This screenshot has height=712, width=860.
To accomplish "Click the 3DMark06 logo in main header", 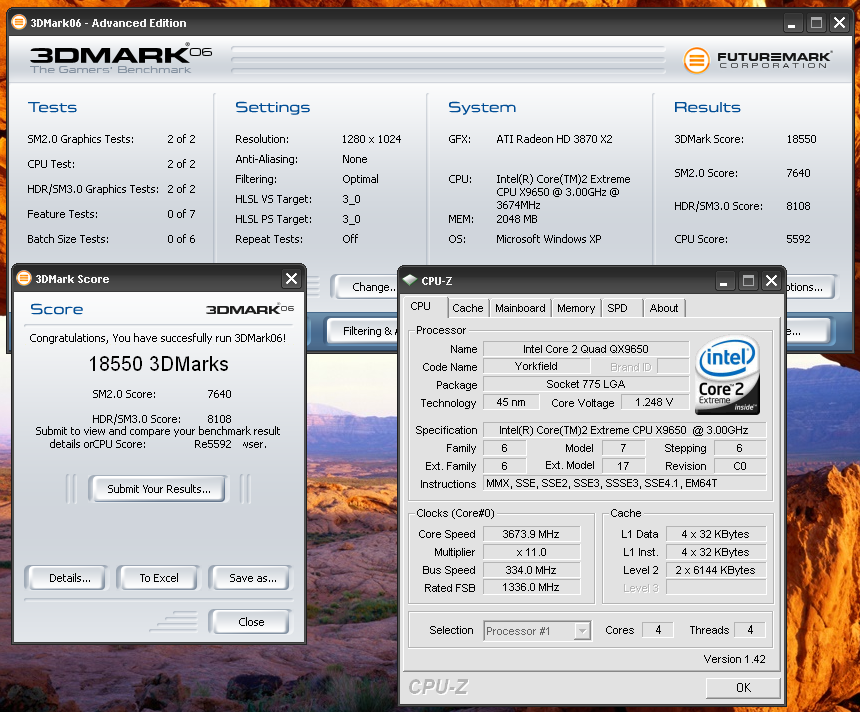I will click(x=121, y=59).
